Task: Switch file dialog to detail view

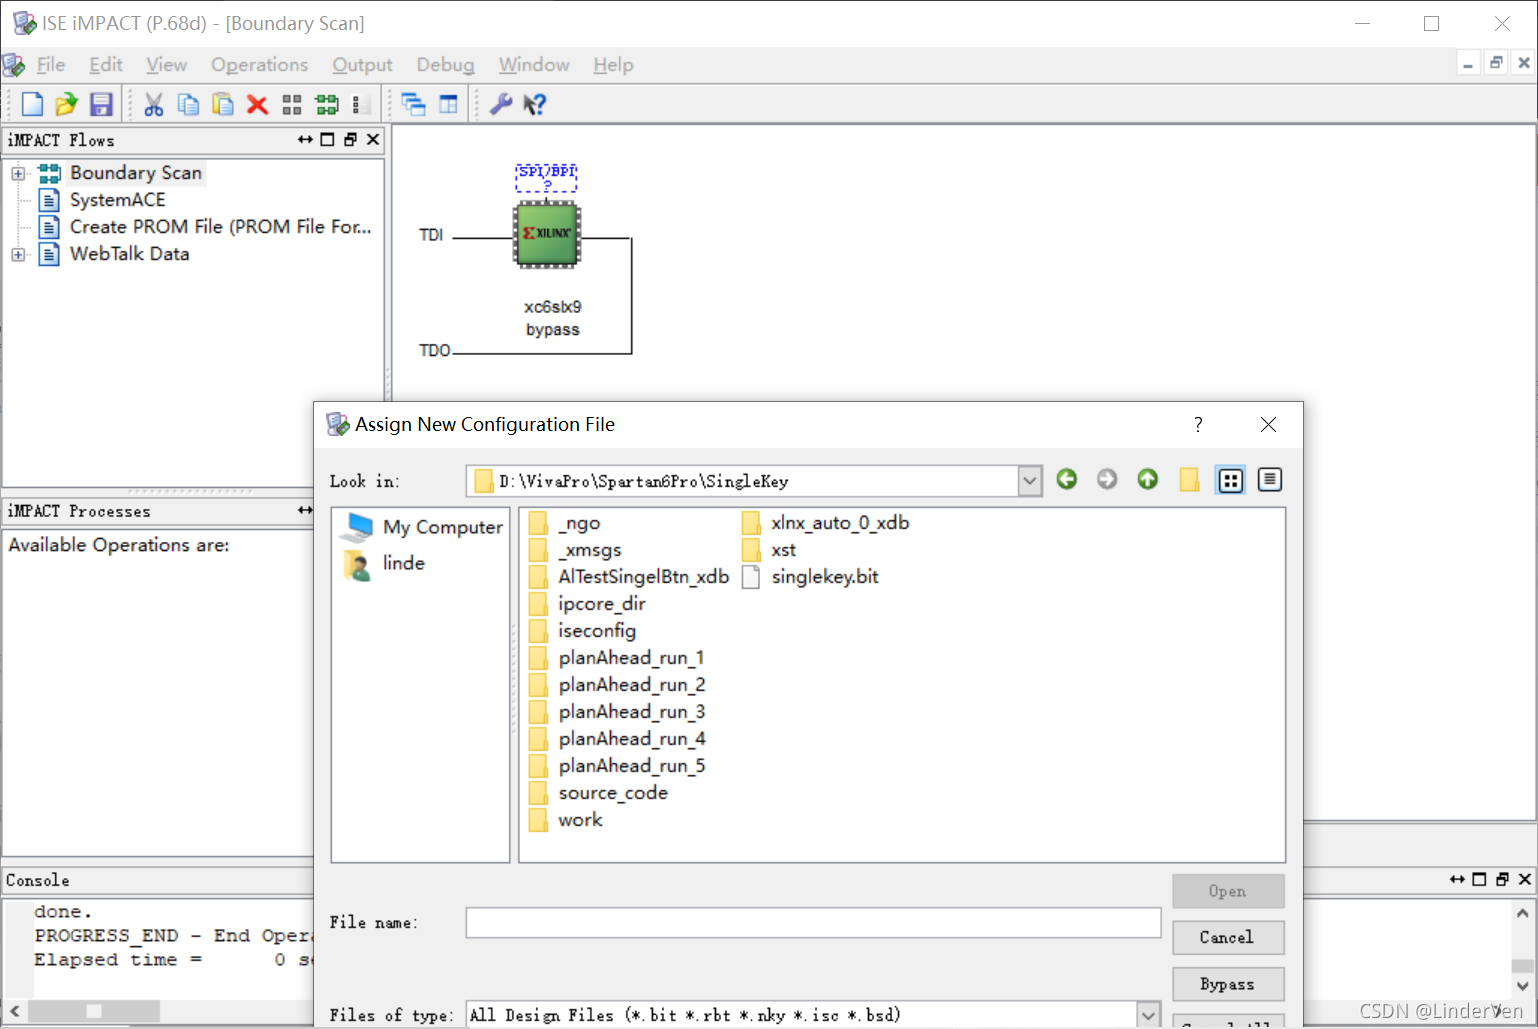Action: click(x=1270, y=480)
